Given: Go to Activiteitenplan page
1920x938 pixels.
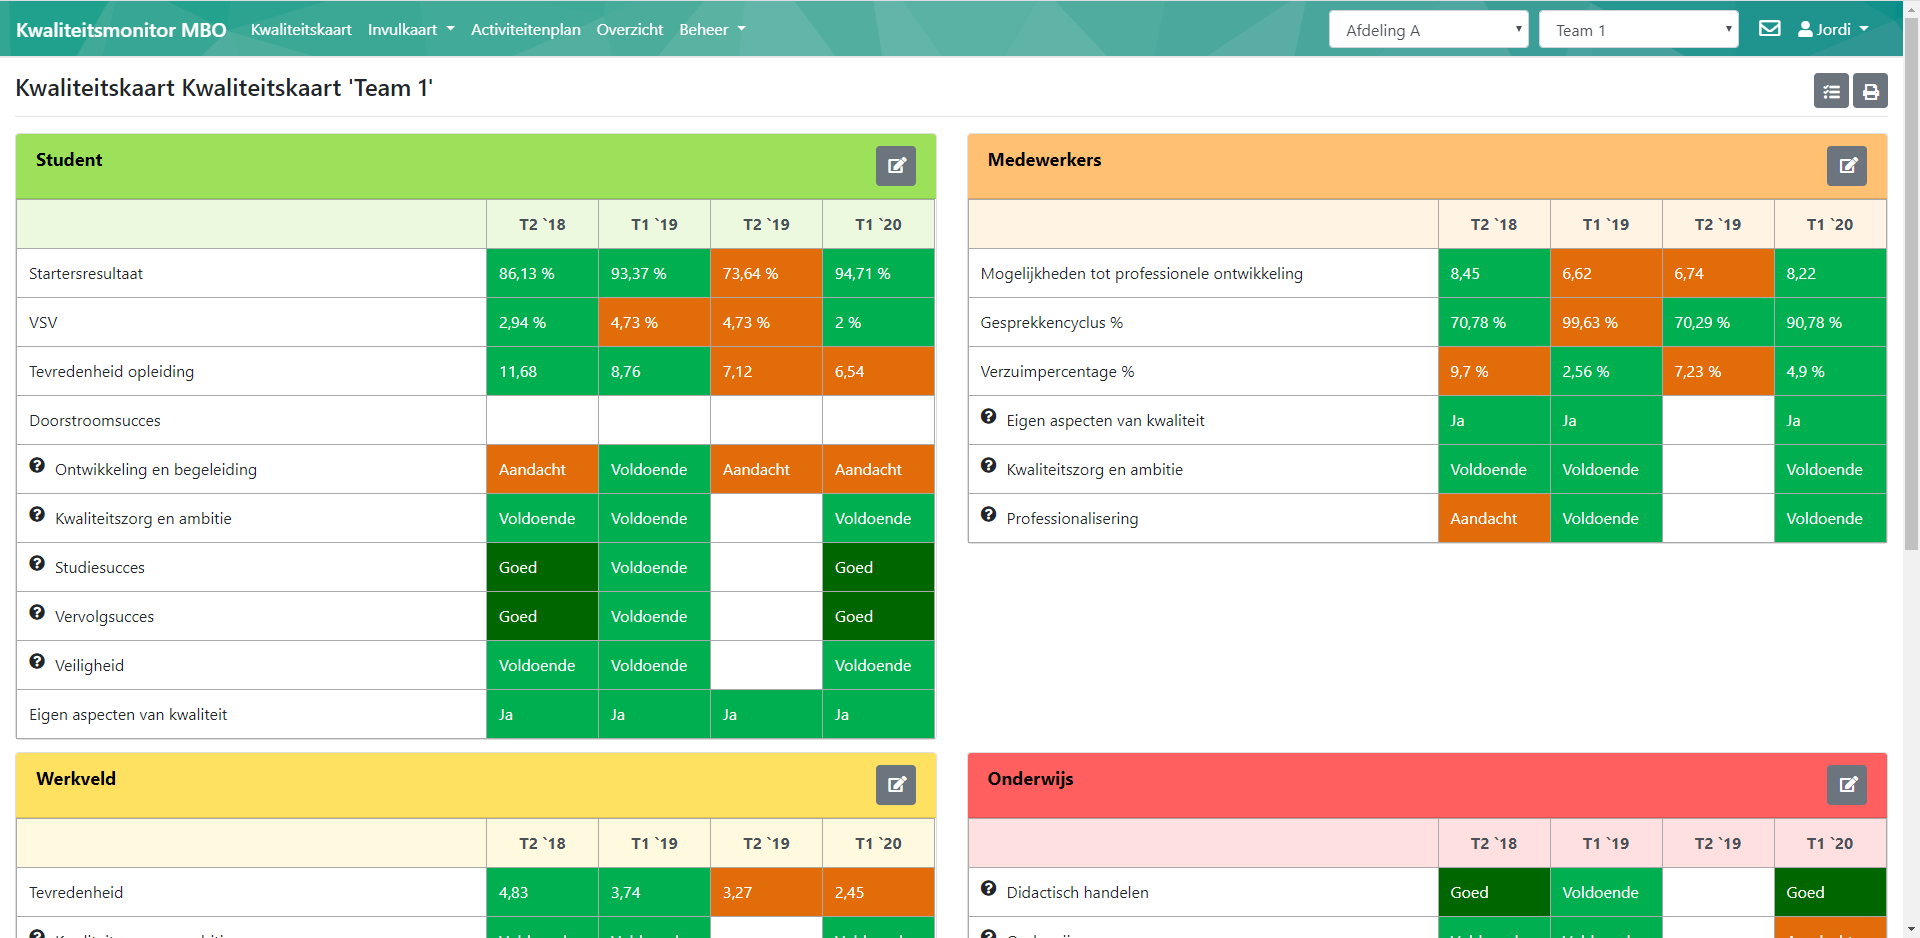Looking at the screenshot, I should pos(525,30).
